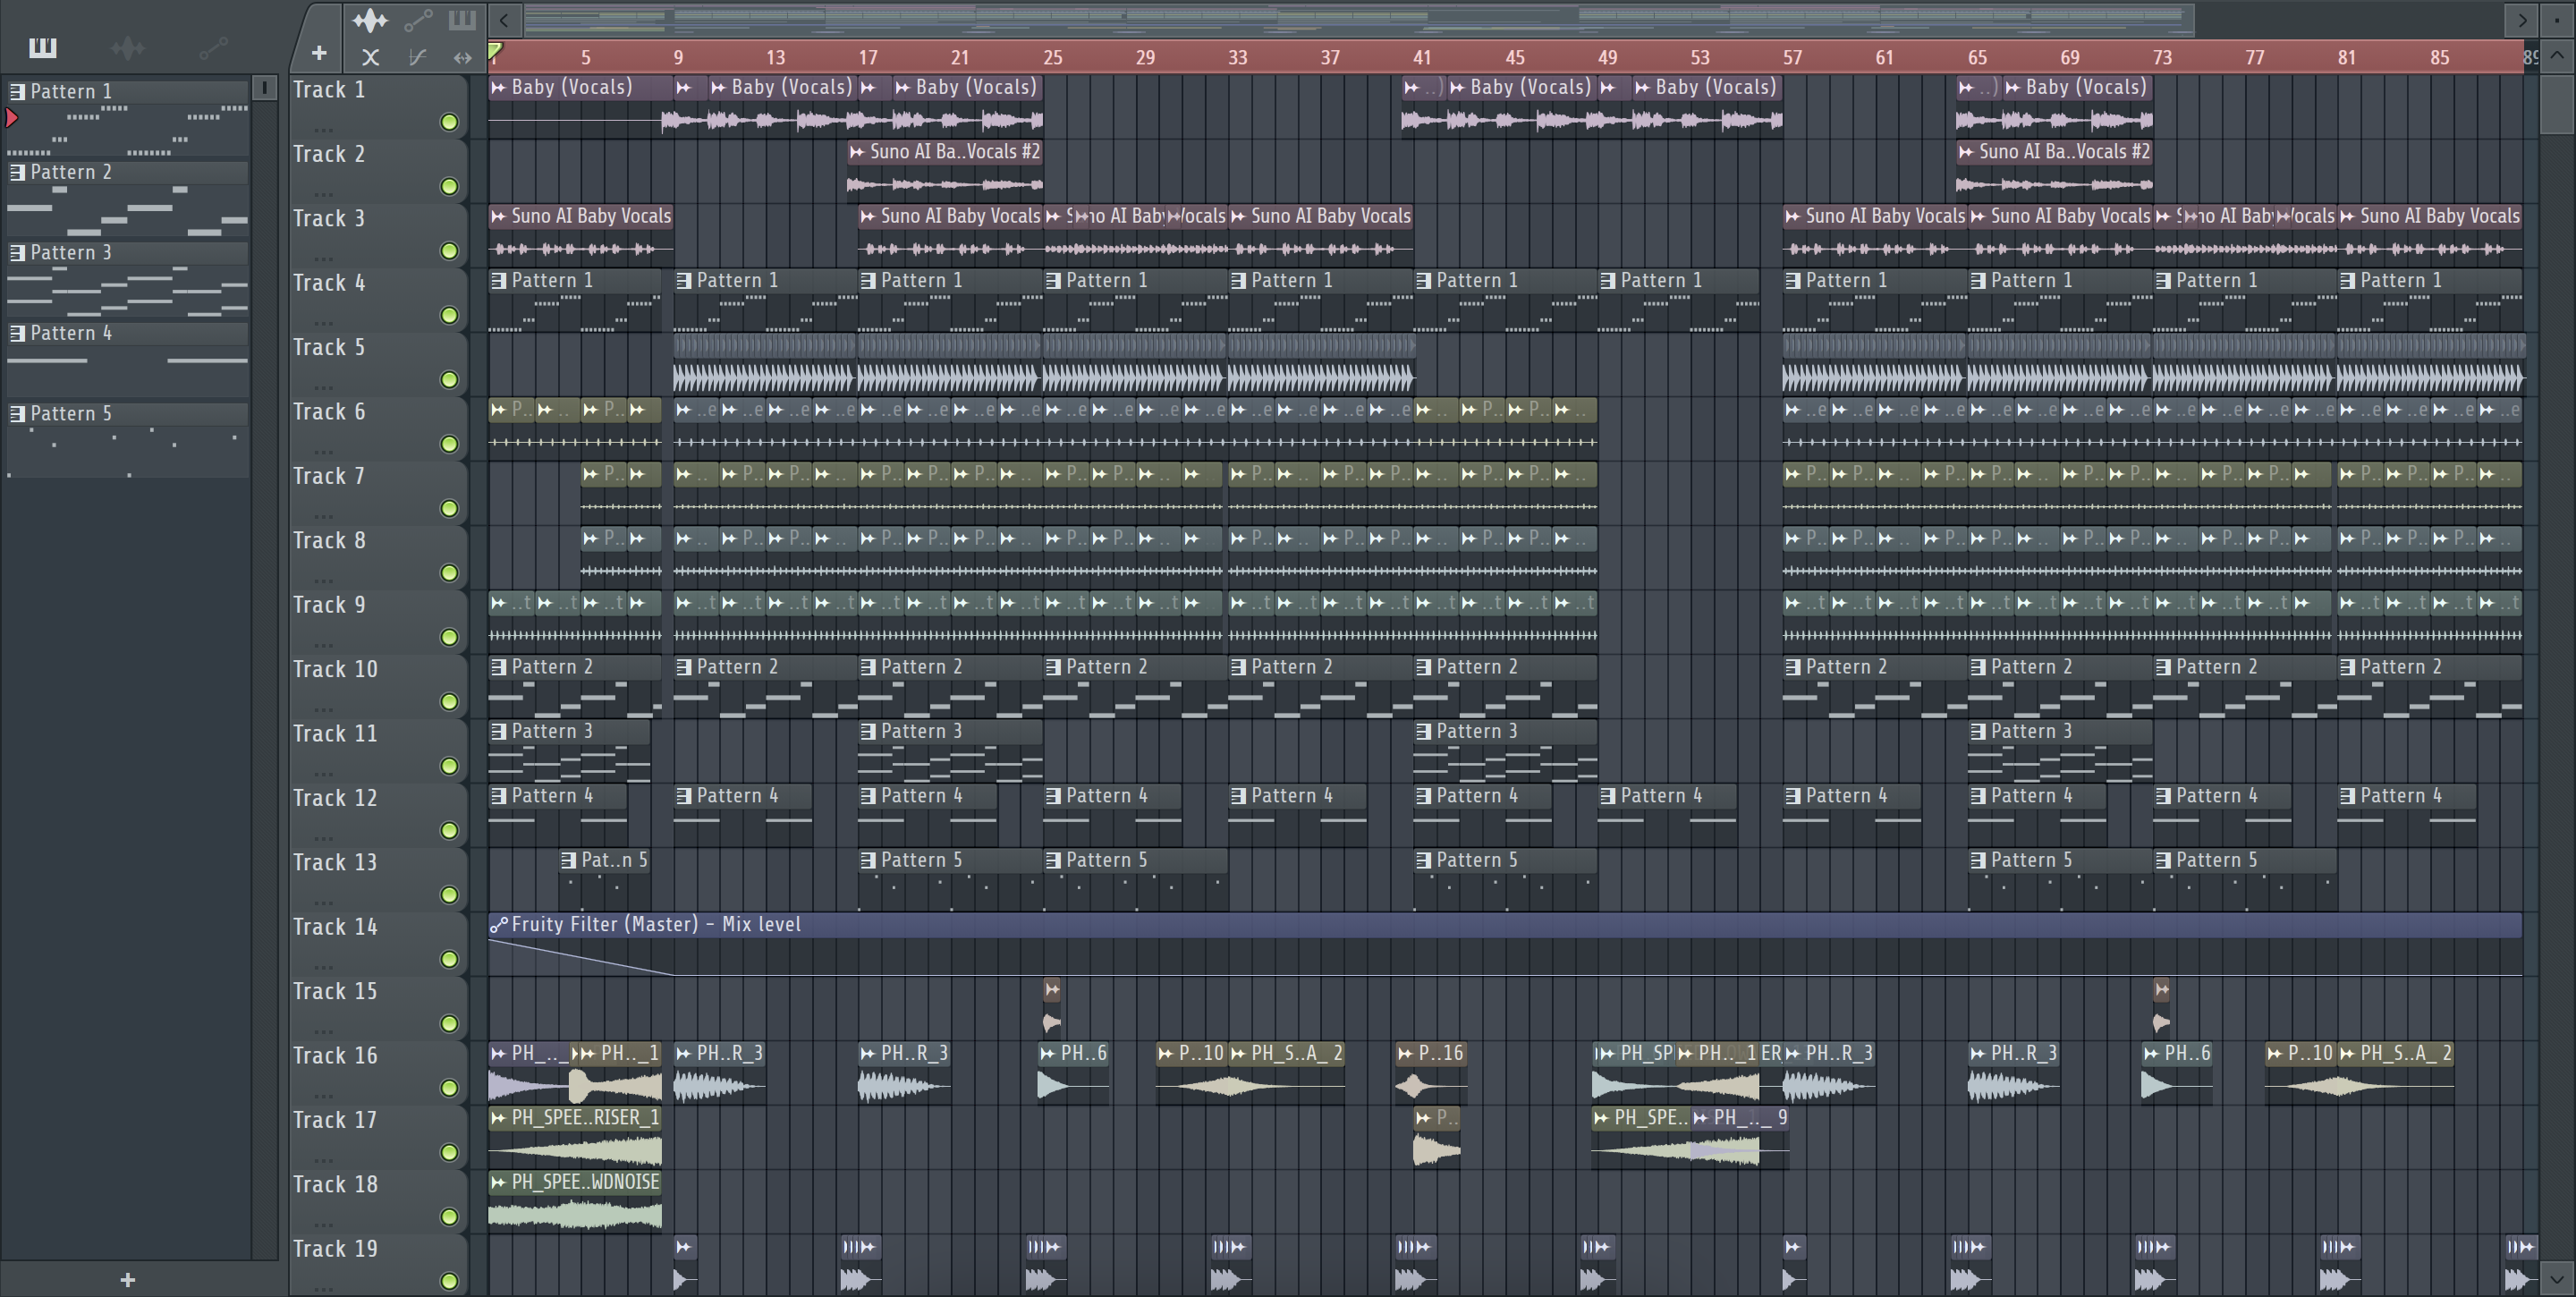
Task: Disable Track 14 with its green LED
Action: pyautogui.click(x=449, y=959)
